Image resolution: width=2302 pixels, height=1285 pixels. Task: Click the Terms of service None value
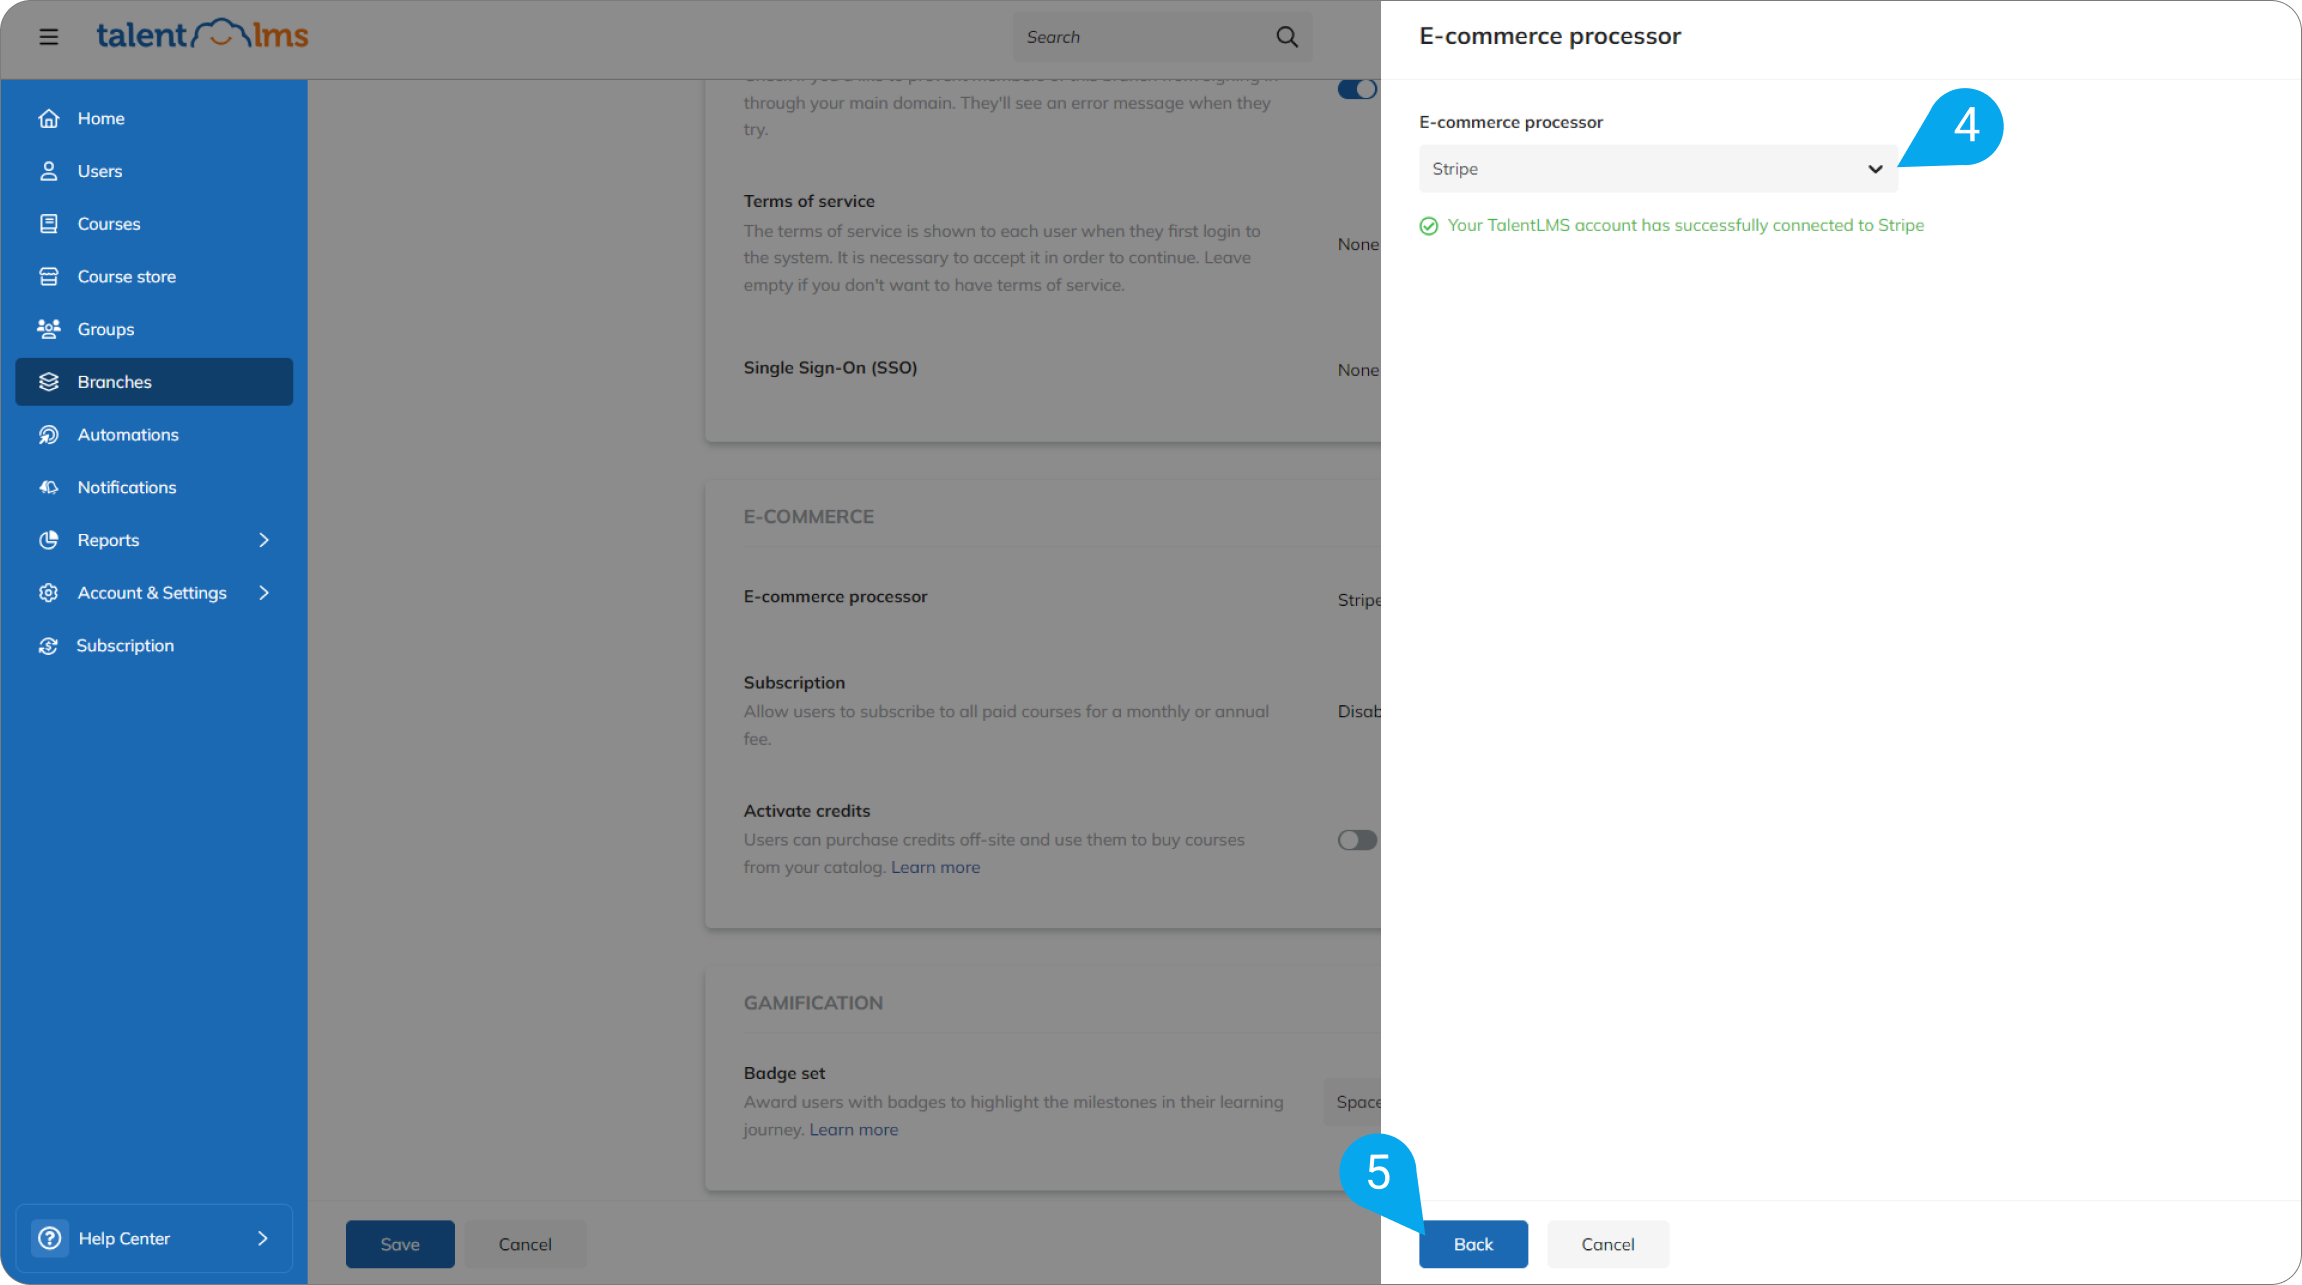tap(1358, 244)
